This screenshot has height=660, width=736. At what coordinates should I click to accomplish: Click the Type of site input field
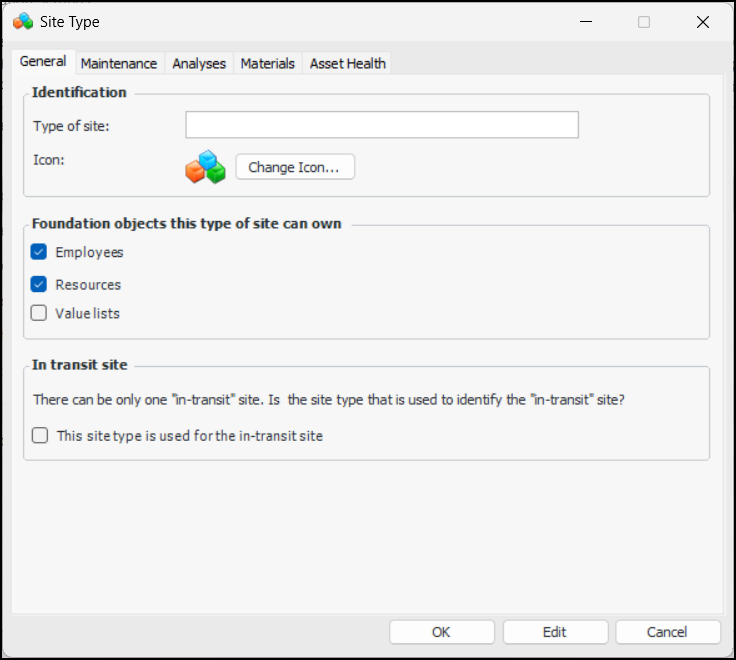click(x=382, y=125)
